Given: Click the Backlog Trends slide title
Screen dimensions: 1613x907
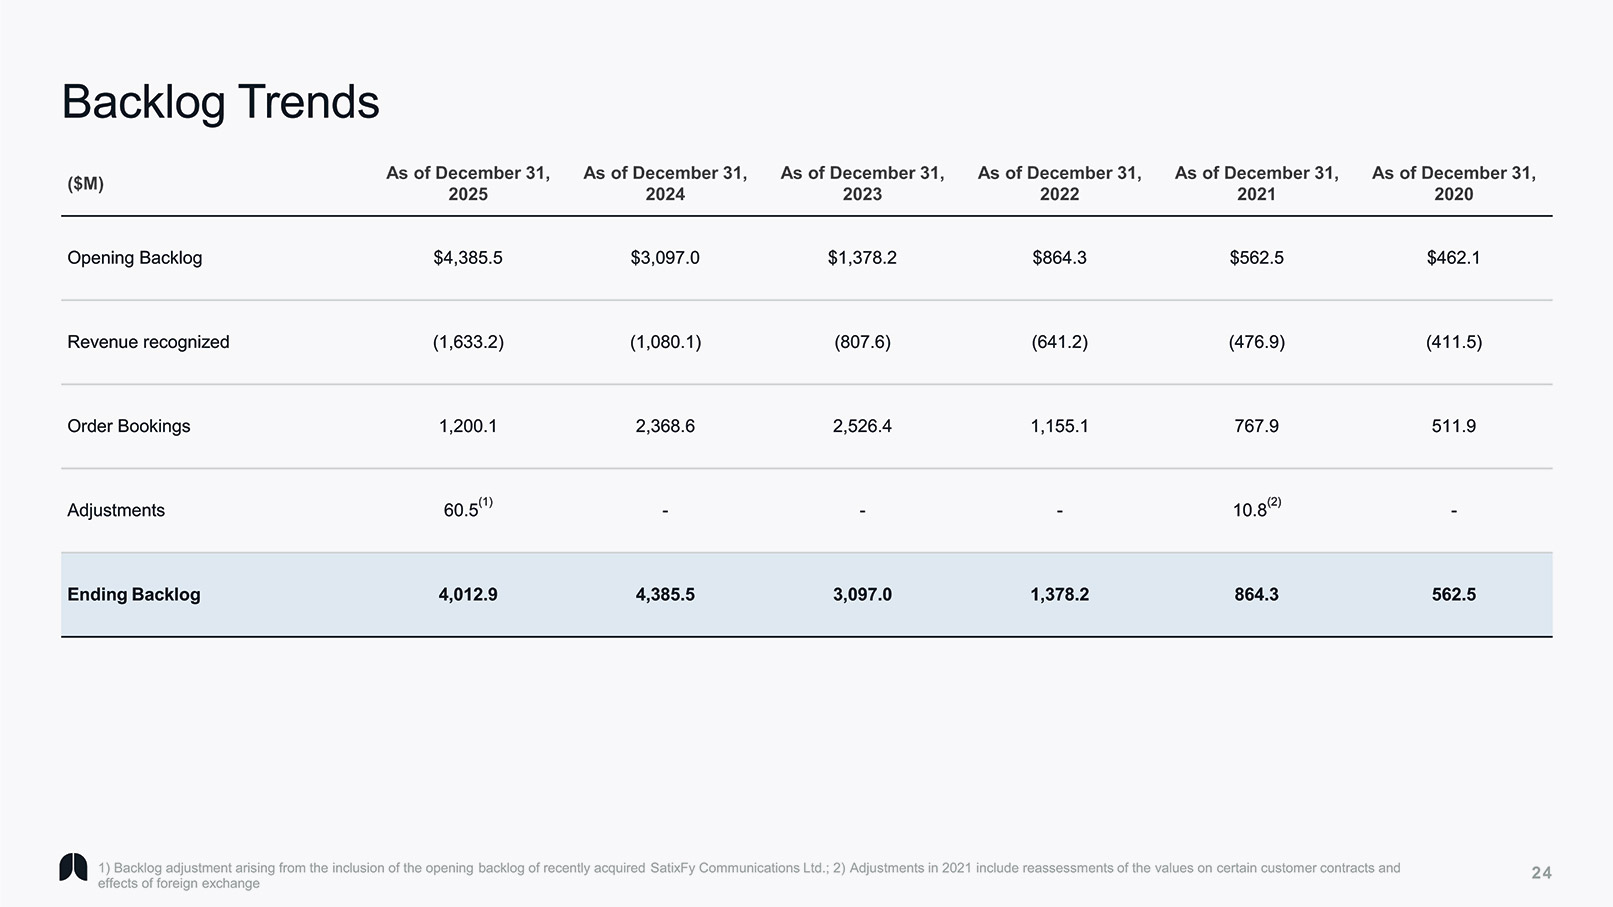Looking at the screenshot, I should tap(220, 102).
